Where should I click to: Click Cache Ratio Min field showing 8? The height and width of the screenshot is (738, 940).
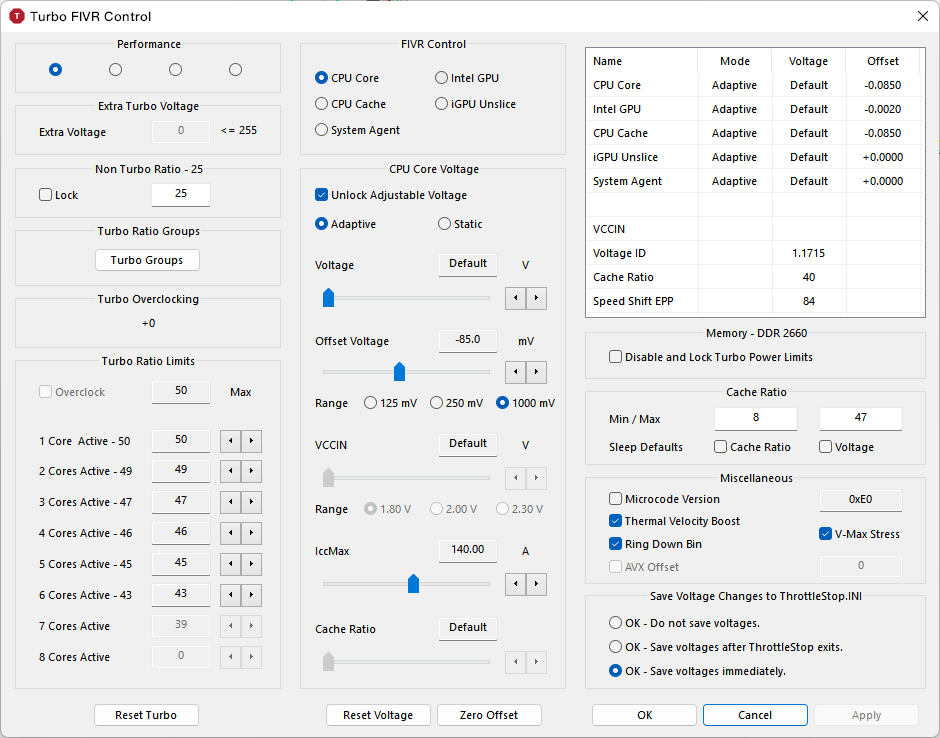point(756,418)
